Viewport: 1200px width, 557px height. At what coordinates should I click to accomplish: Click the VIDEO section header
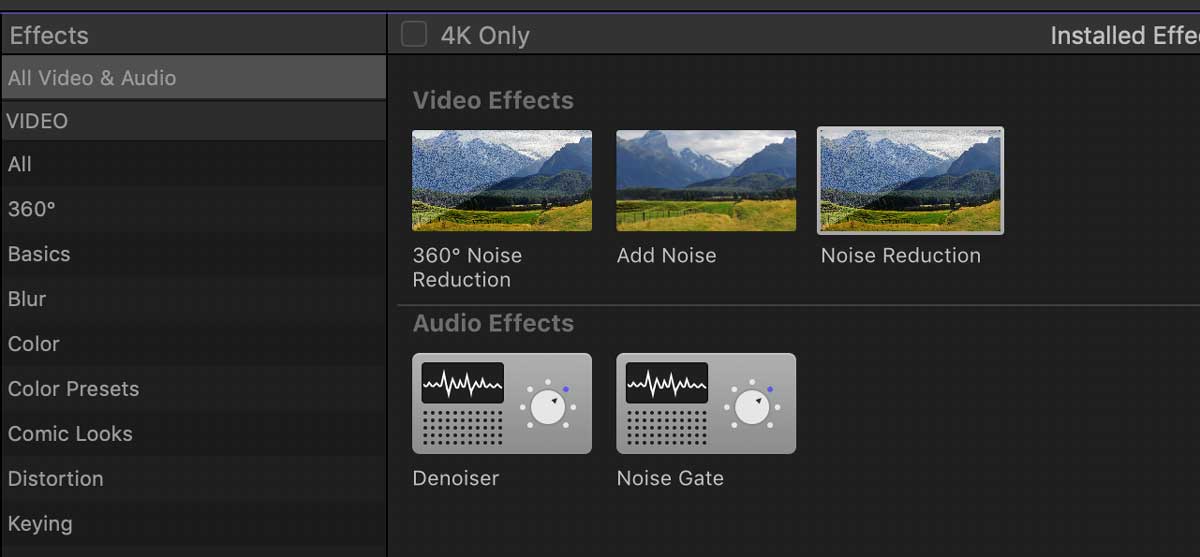click(x=193, y=121)
